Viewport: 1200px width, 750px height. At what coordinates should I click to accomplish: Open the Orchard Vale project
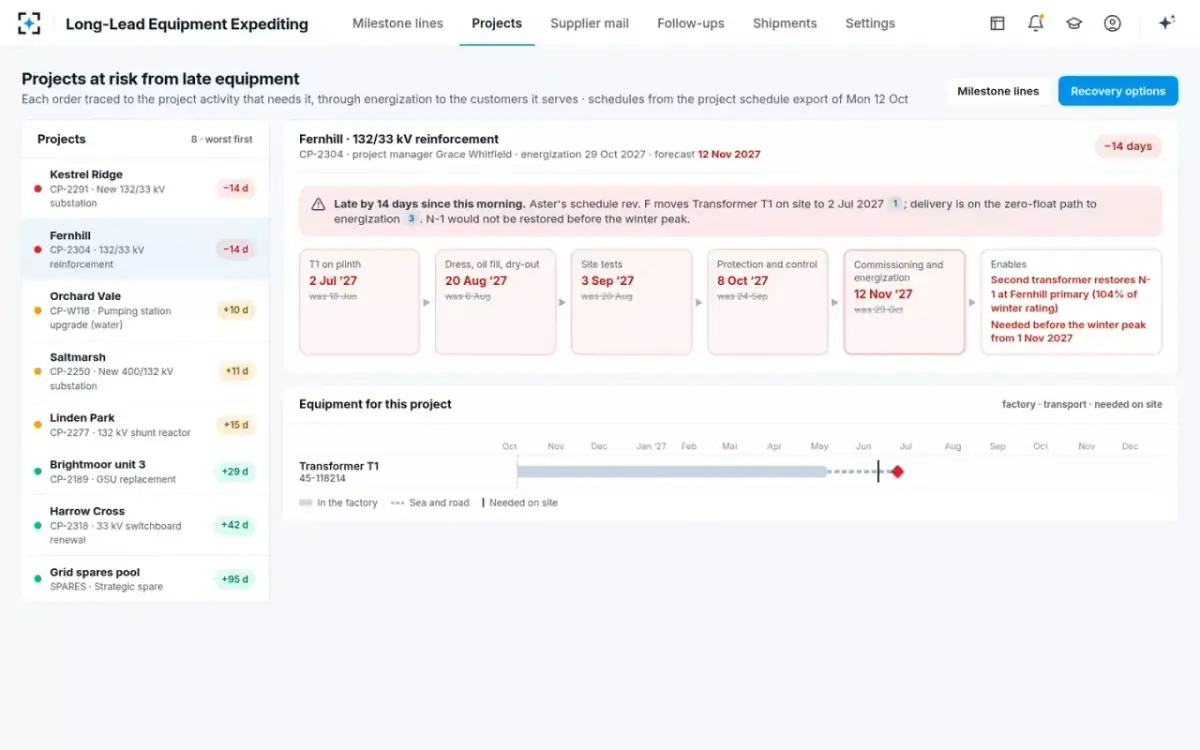(145, 310)
